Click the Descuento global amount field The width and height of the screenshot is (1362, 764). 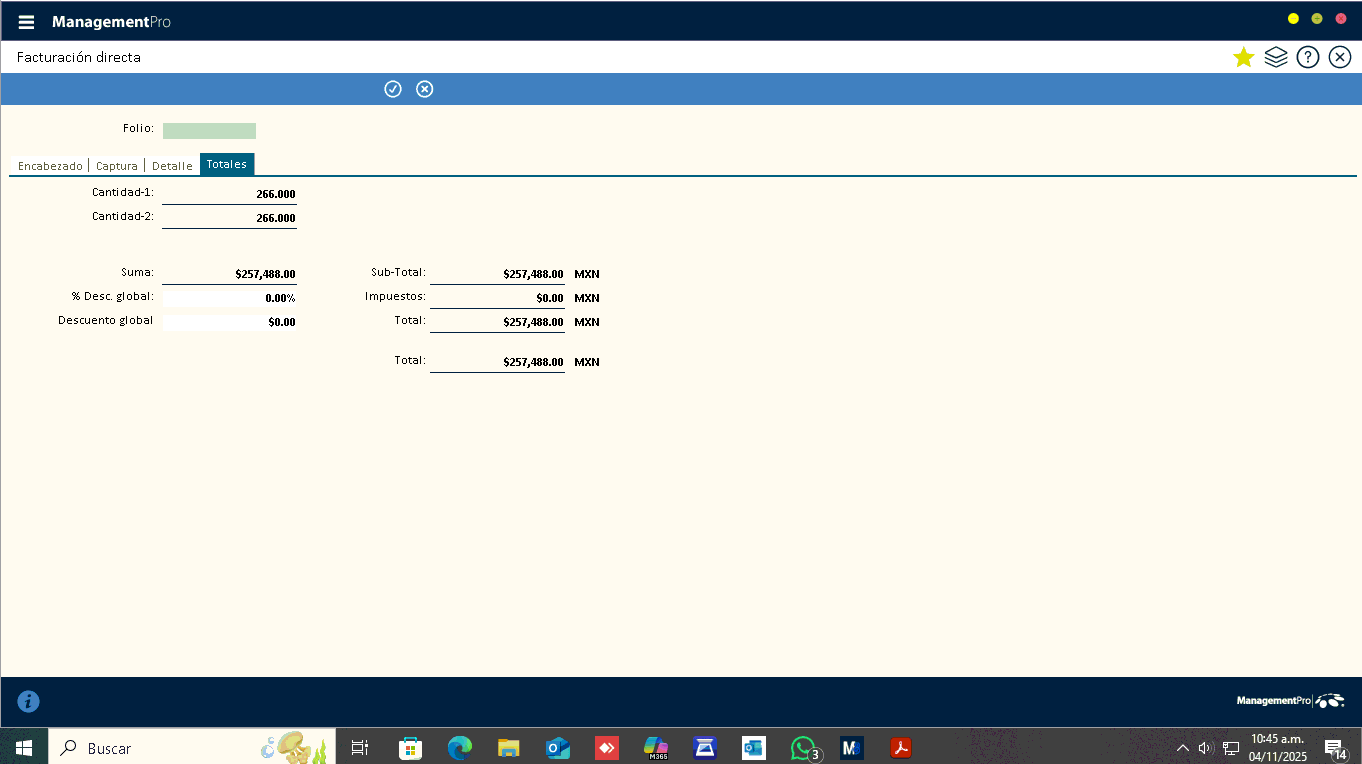click(229, 322)
